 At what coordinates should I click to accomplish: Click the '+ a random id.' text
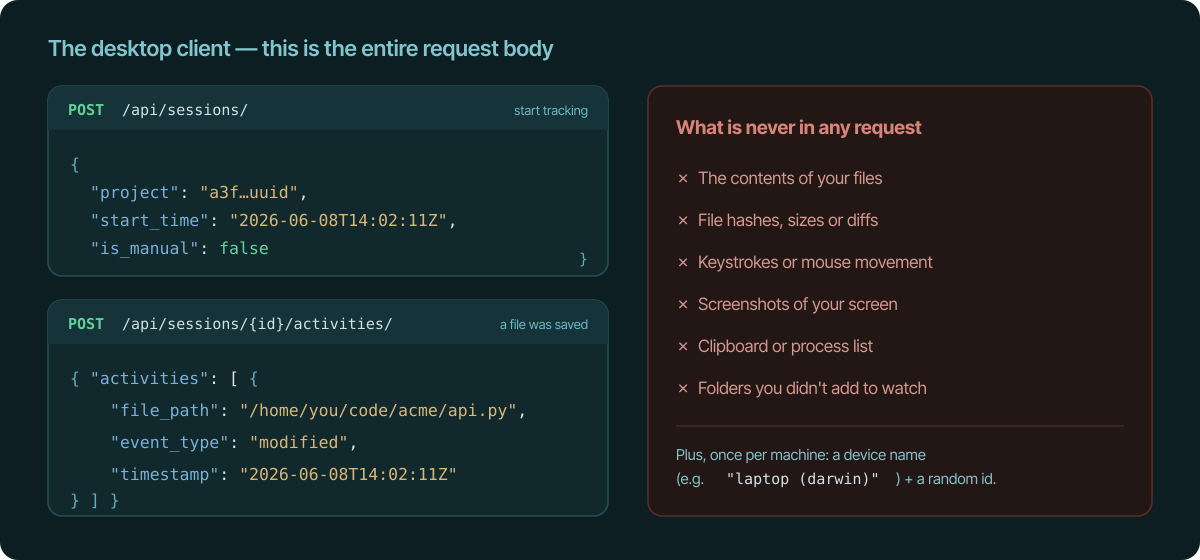pyautogui.click(x=950, y=479)
